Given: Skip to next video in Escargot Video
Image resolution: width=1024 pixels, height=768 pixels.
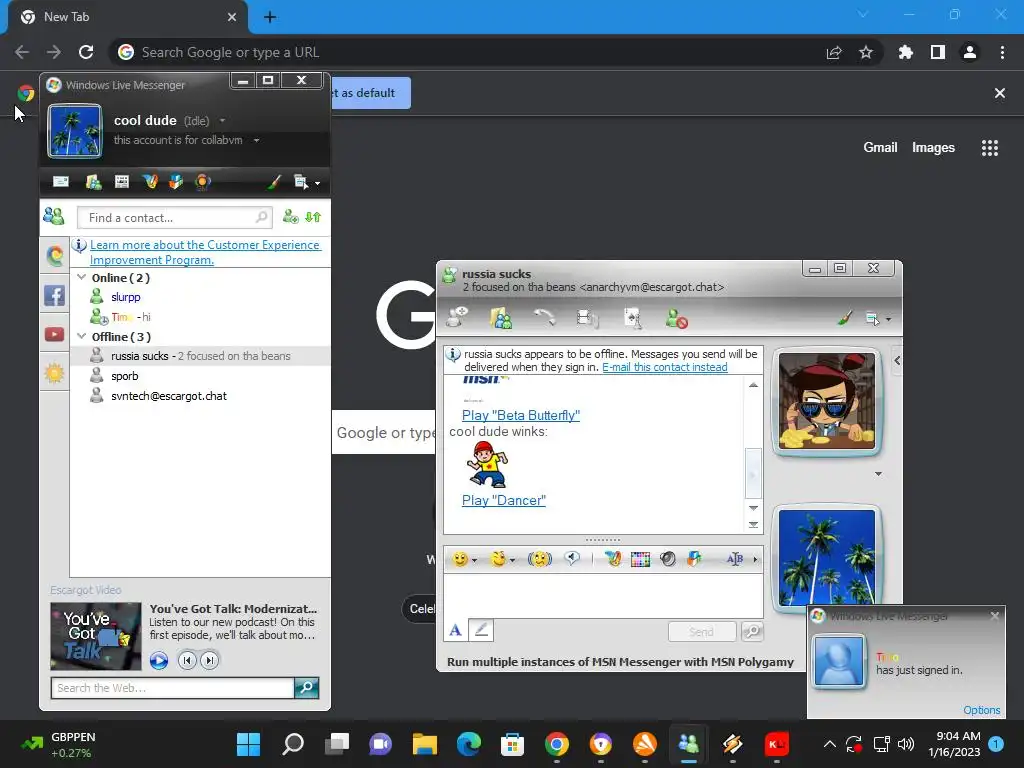Looking at the screenshot, I should tap(210, 661).
